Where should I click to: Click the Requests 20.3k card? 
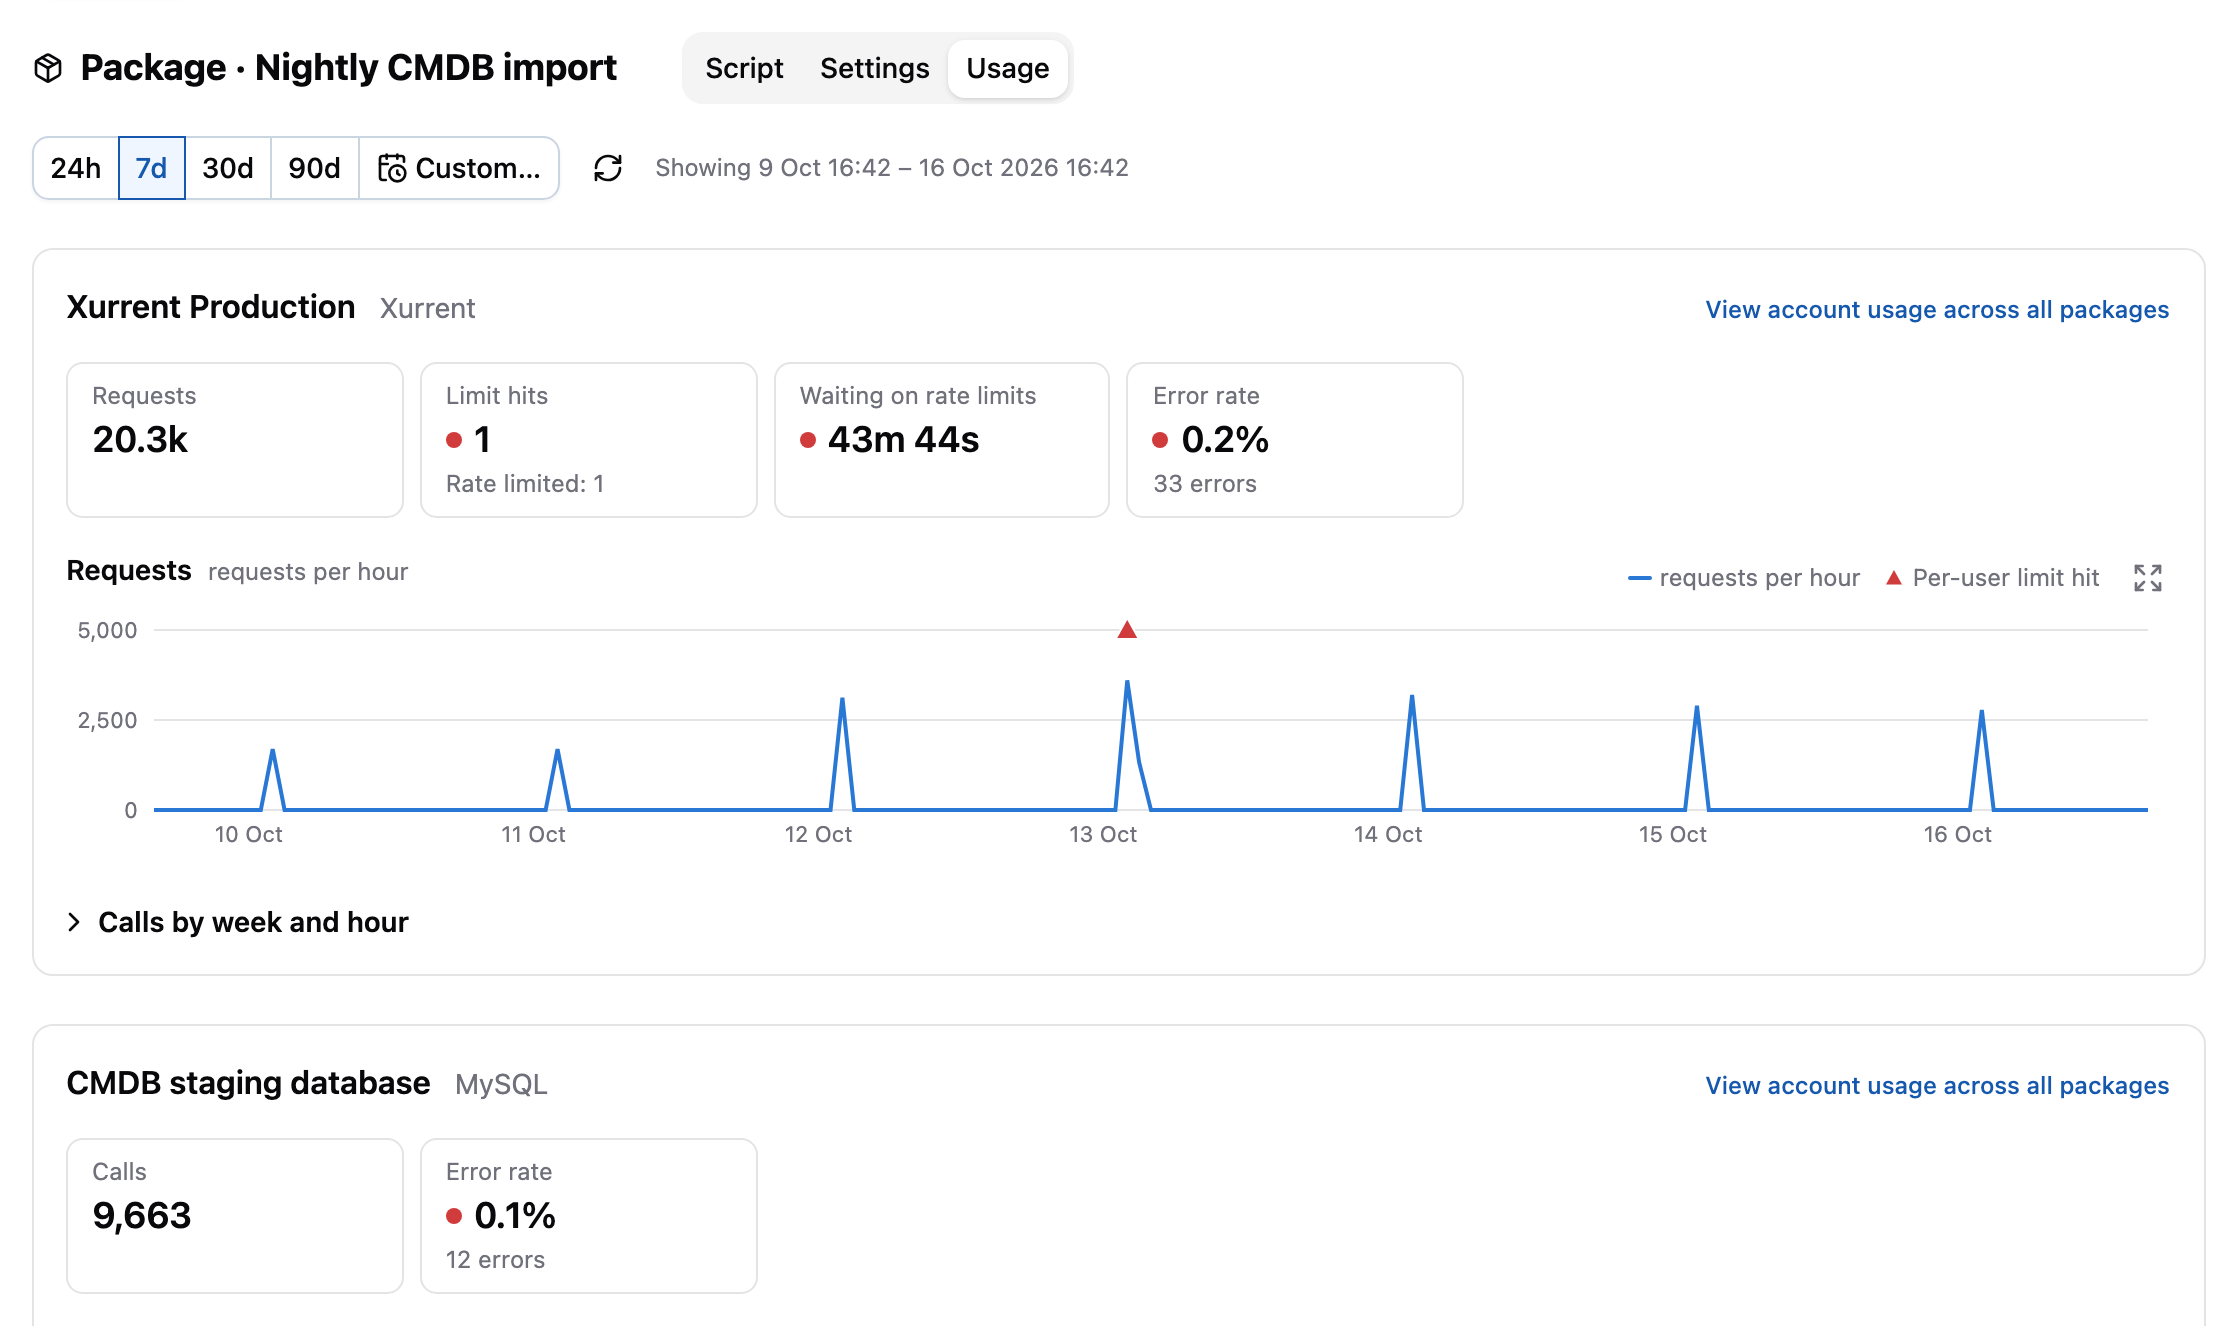point(235,440)
